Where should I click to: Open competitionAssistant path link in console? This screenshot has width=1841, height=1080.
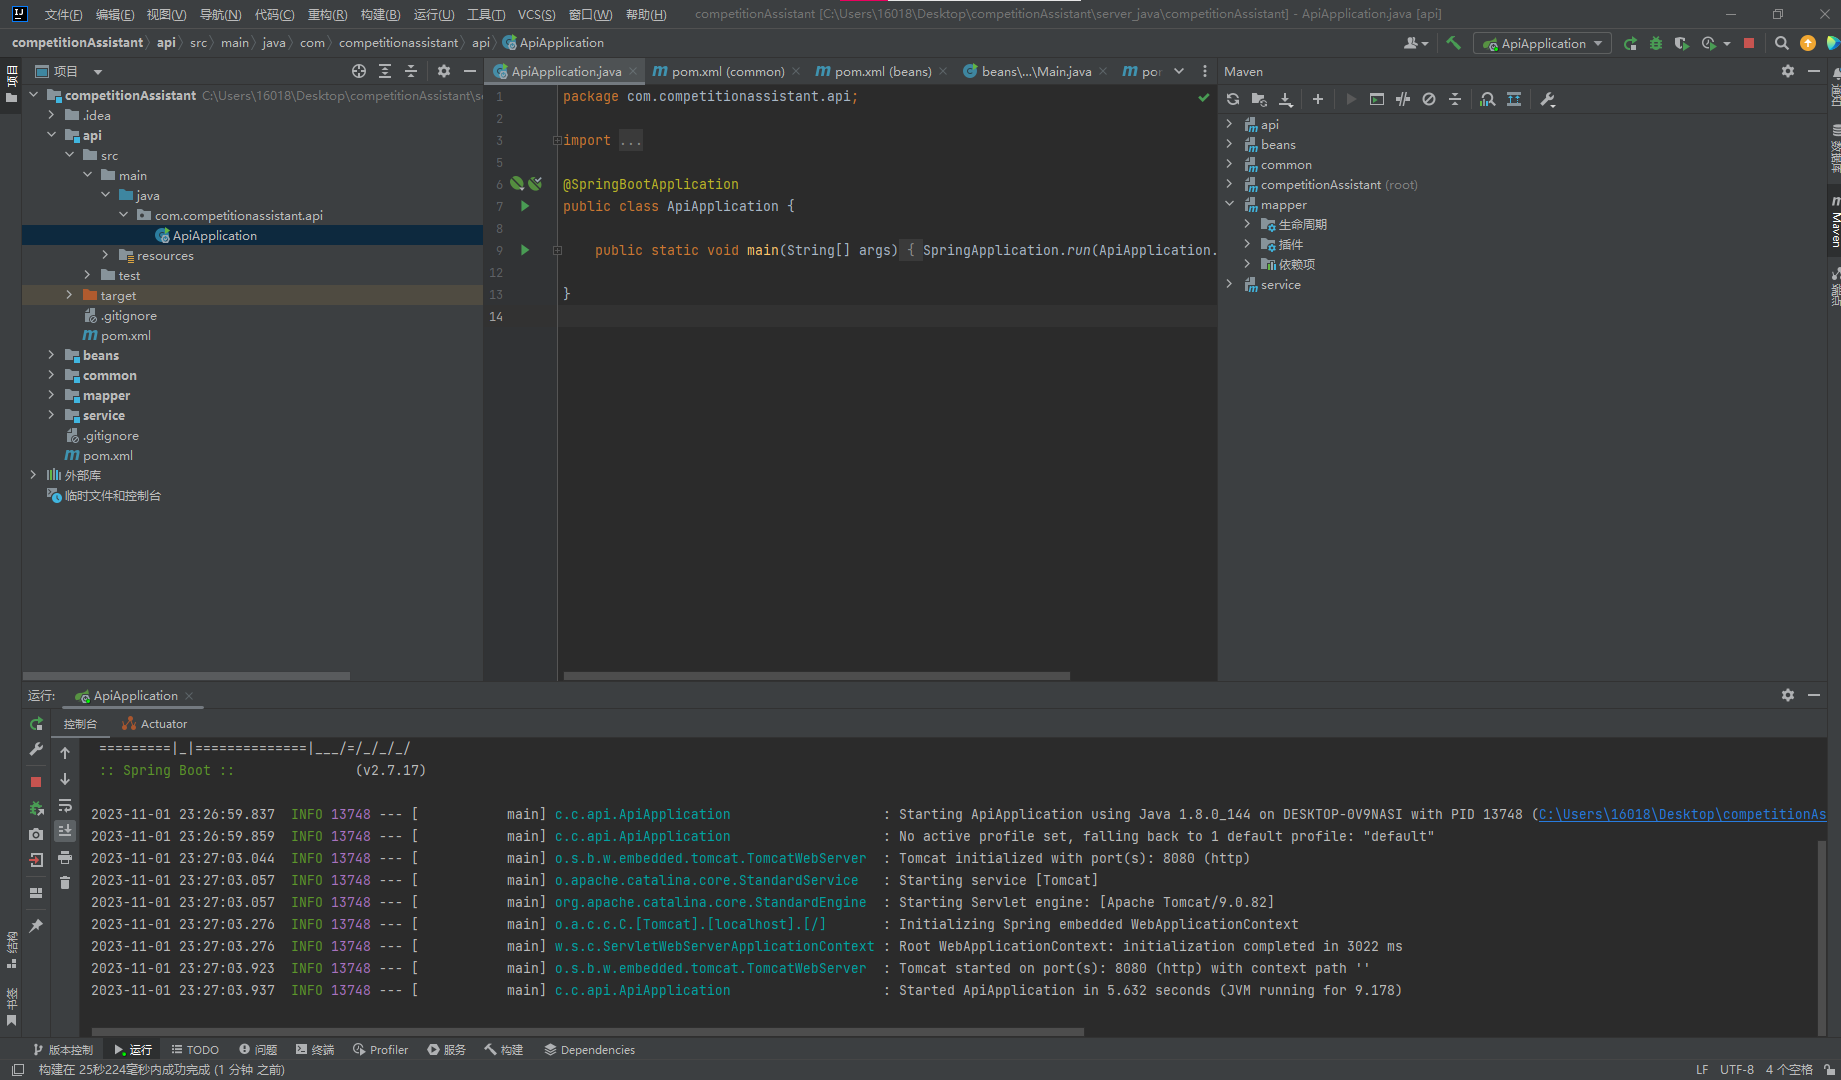[x=1682, y=814]
